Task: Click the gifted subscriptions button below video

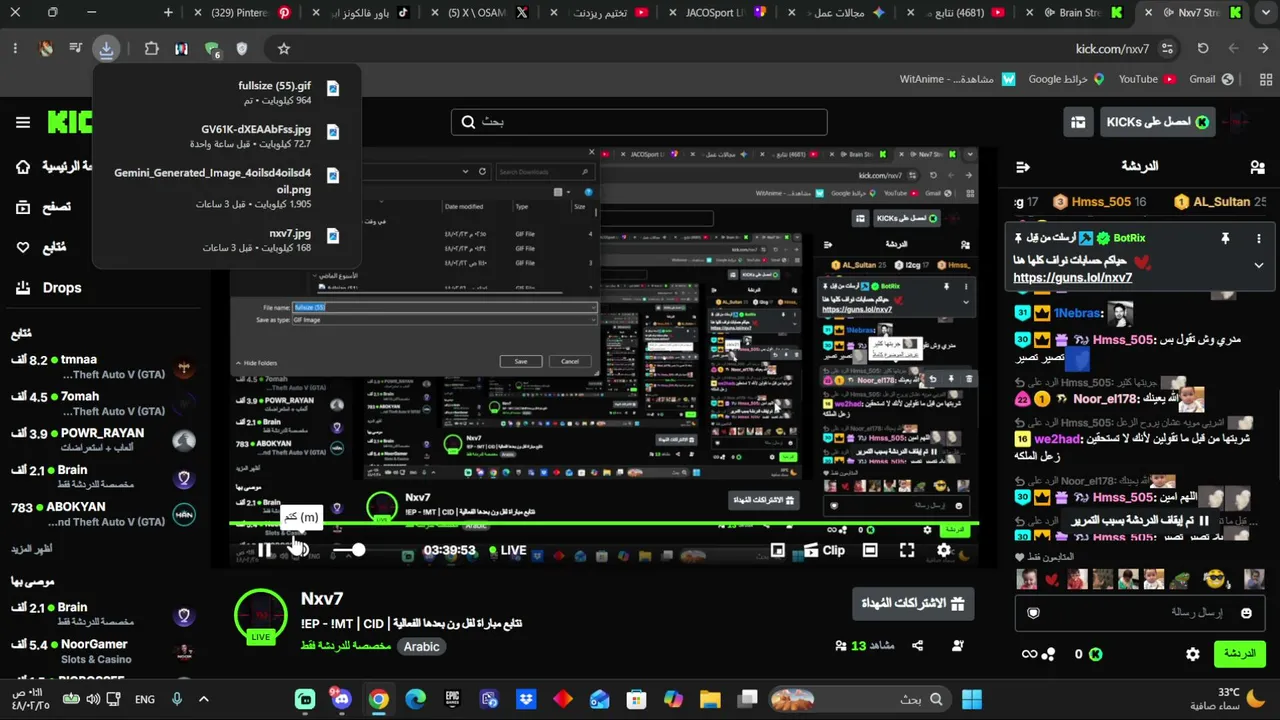Action: pyautogui.click(x=913, y=604)
